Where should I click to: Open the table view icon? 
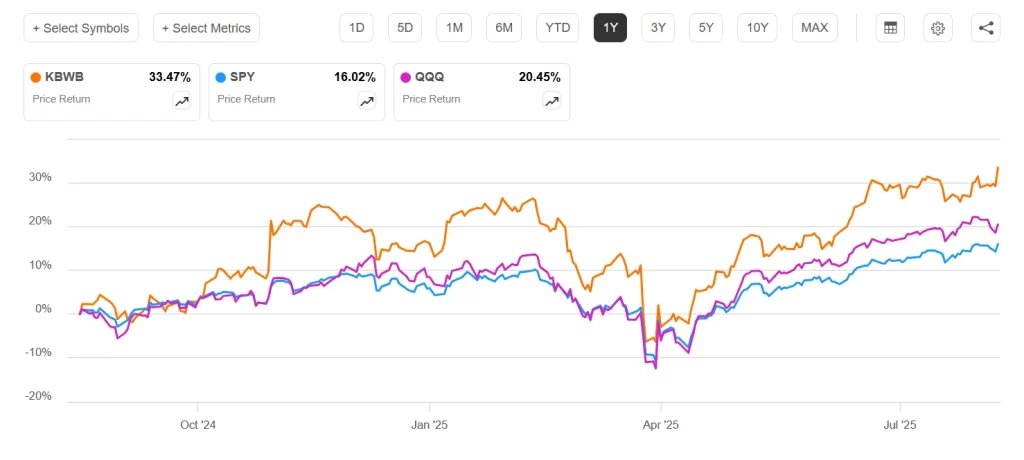(887, 28)
